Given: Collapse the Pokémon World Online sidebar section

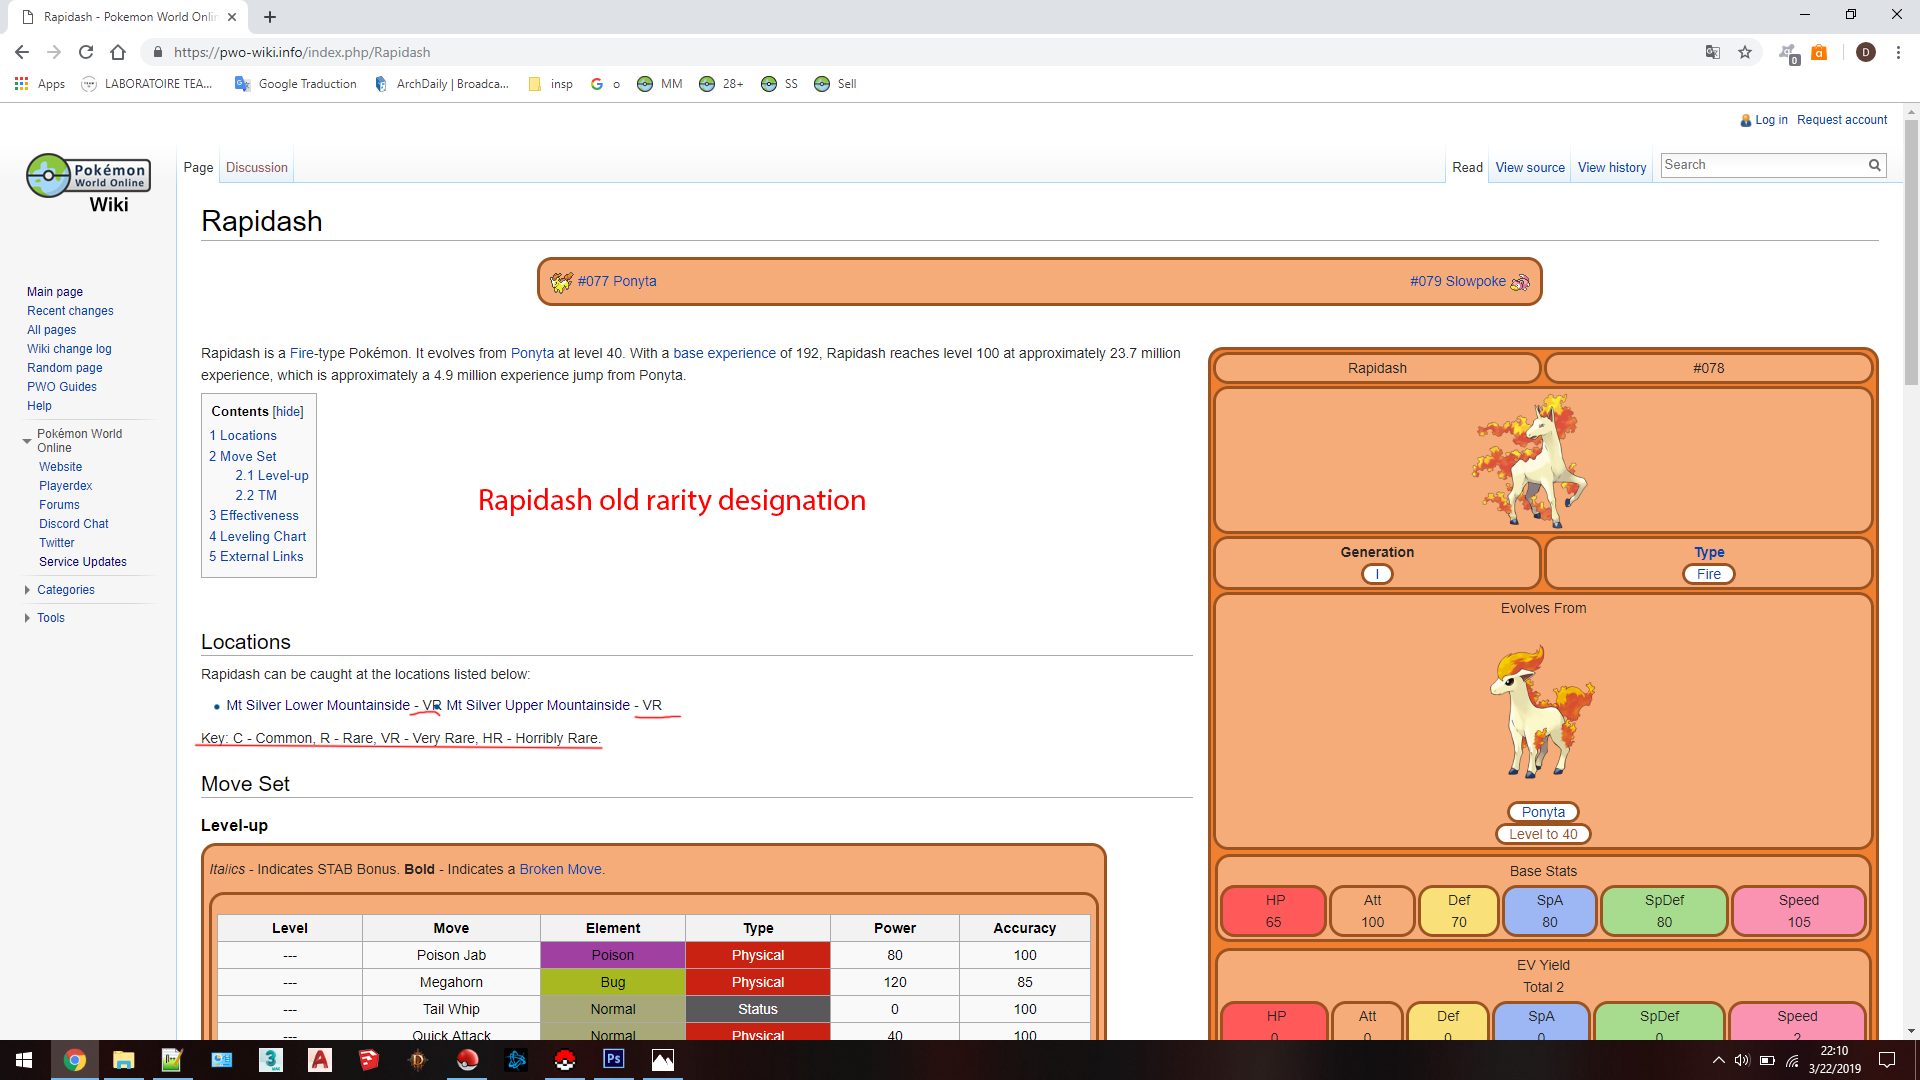Looking at the screenshot, I should (x=27, y=441).
